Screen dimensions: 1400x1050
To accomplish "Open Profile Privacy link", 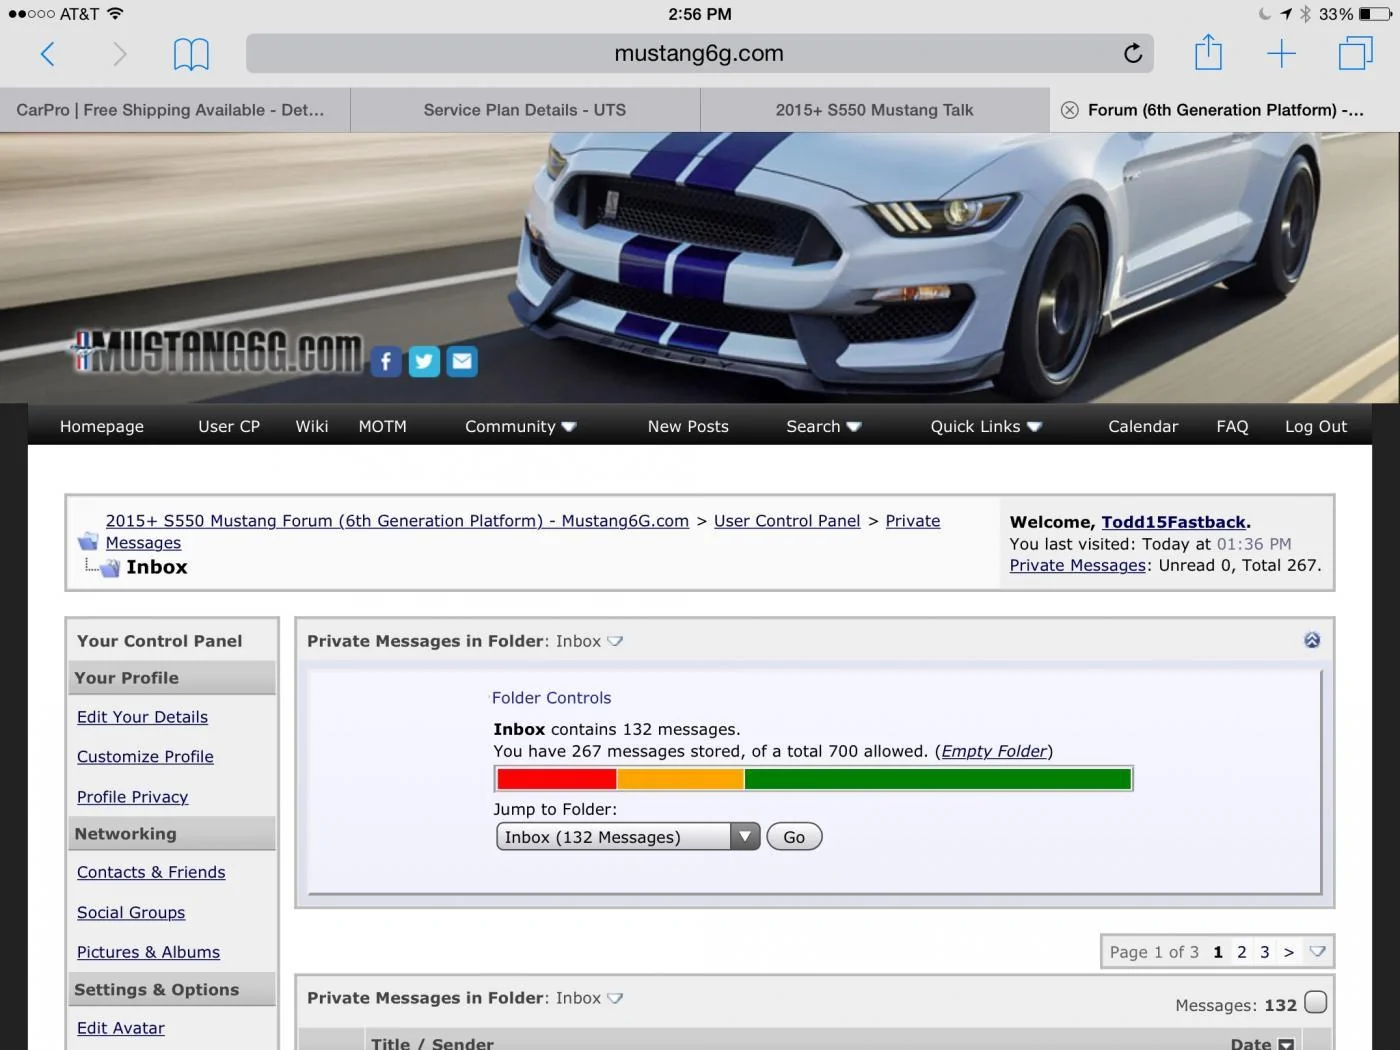I will coord(132,797).
